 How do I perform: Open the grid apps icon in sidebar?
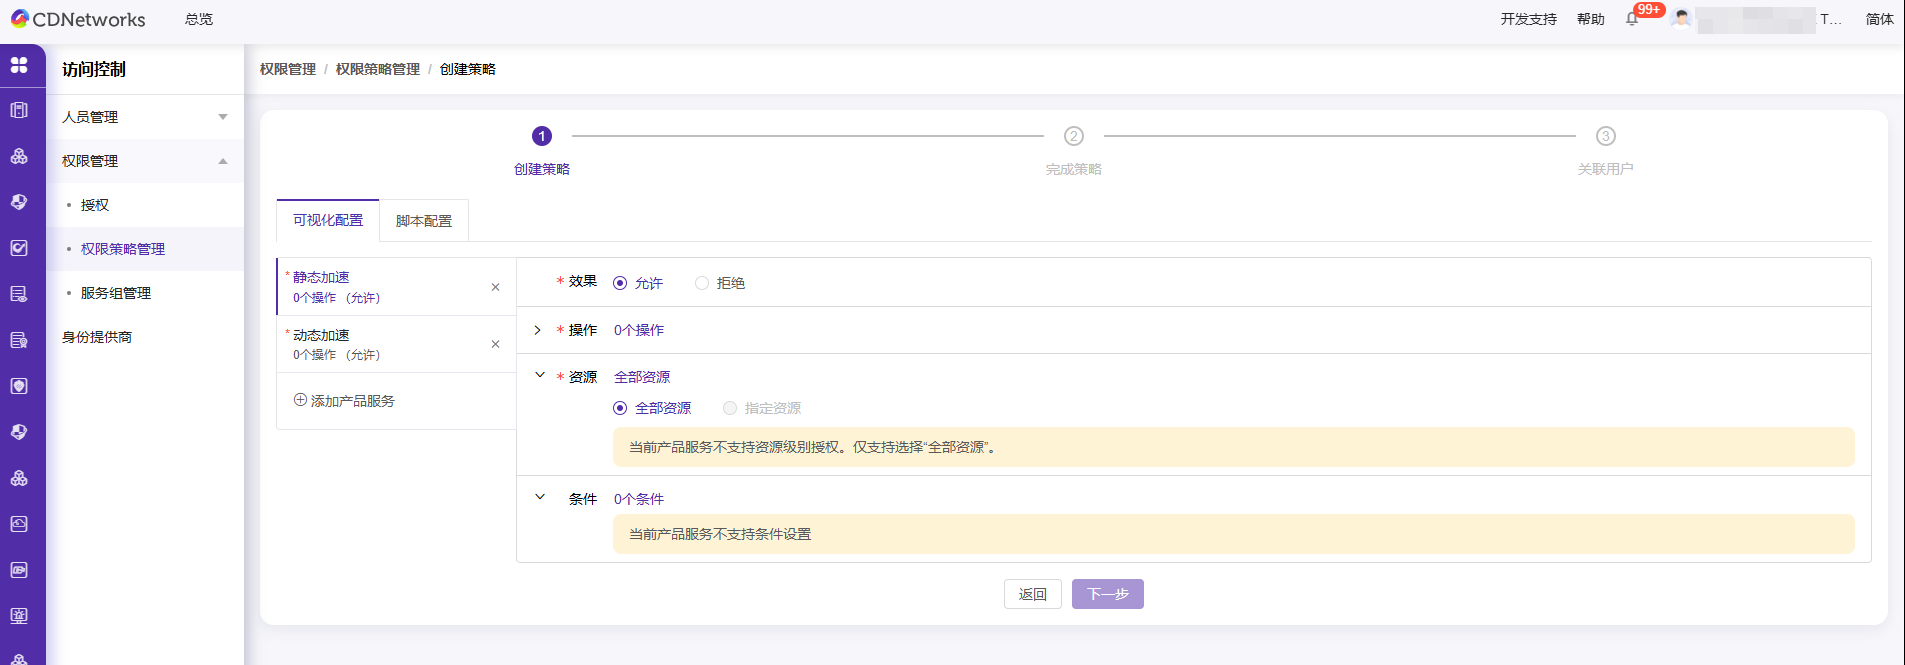(x=19, y=65)
